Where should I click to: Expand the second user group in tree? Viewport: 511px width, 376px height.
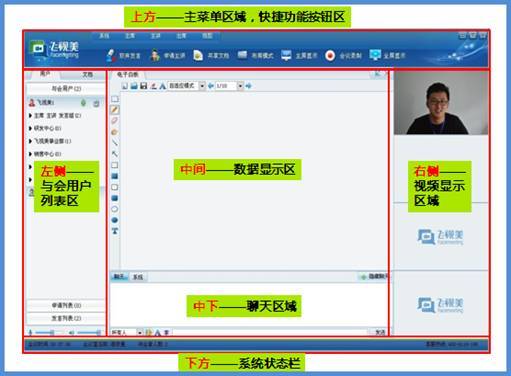(30, 128)
